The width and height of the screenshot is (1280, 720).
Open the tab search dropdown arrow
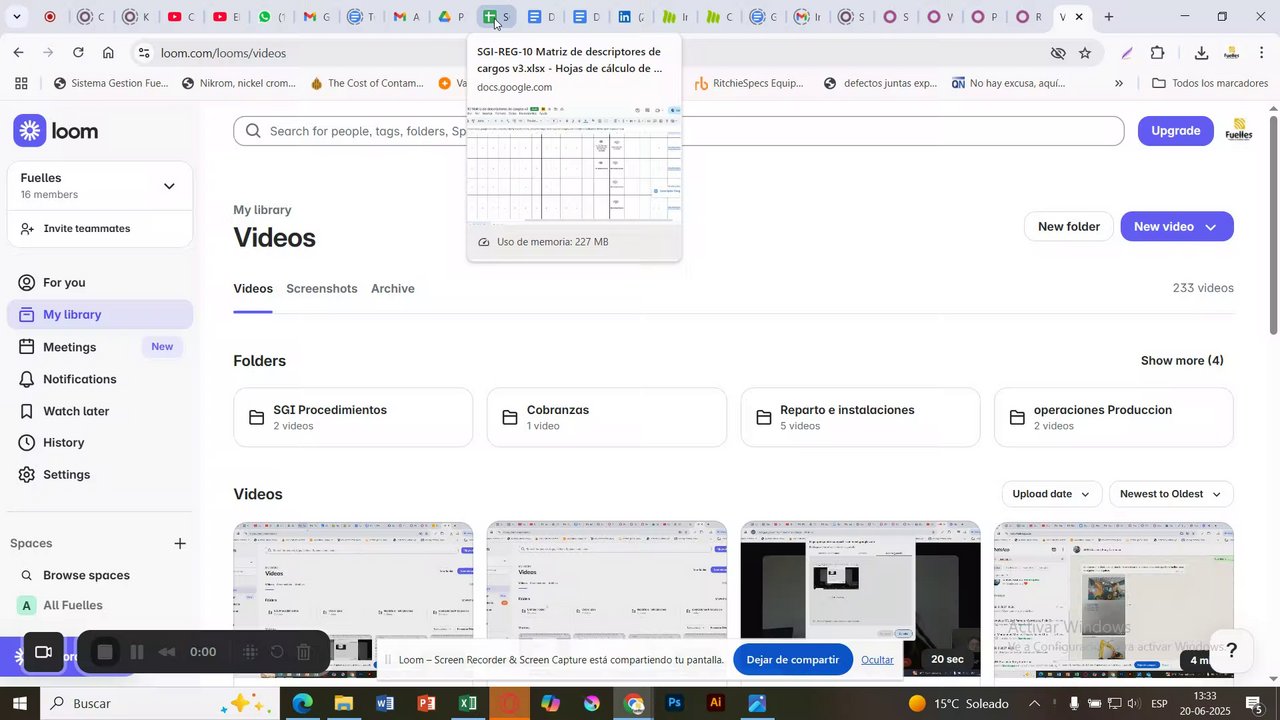pyautogui.click(x=17, y=17)
